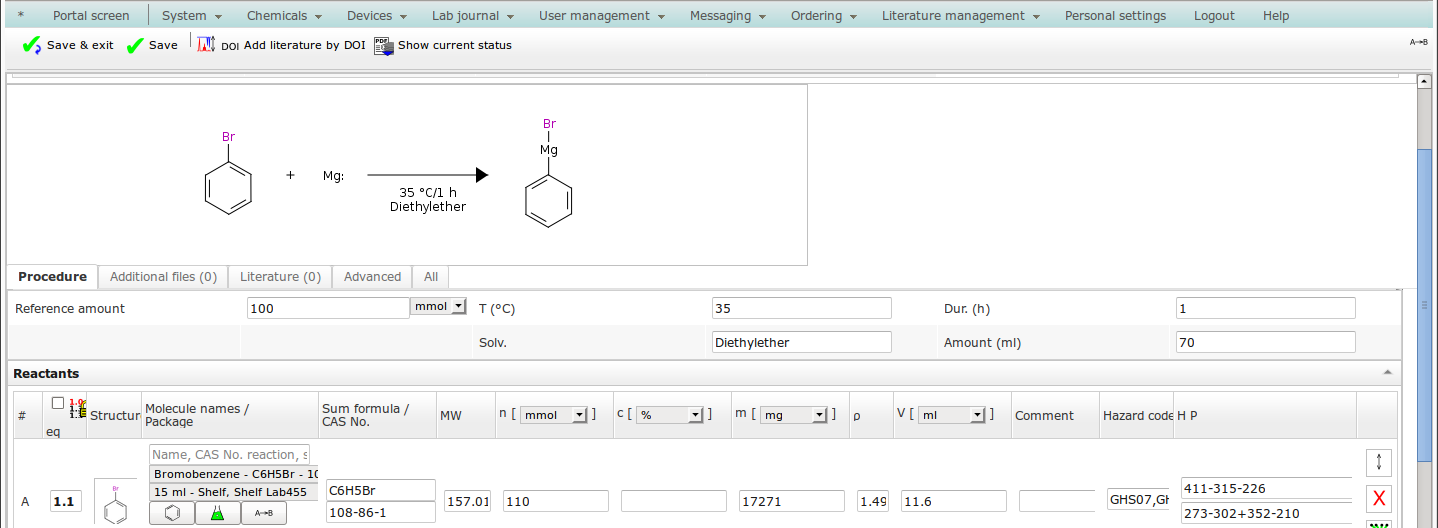Click the T (°C) field showing 35

tap(801, 308)
